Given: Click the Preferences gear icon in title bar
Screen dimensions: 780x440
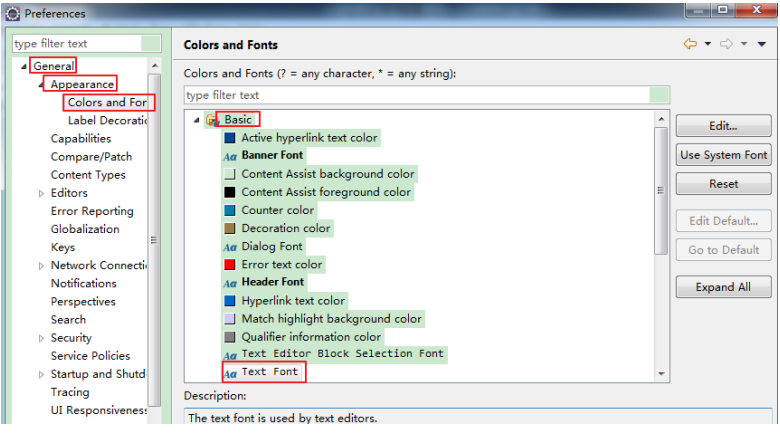Looking at the screenshot, I should [x=12, y=13].
